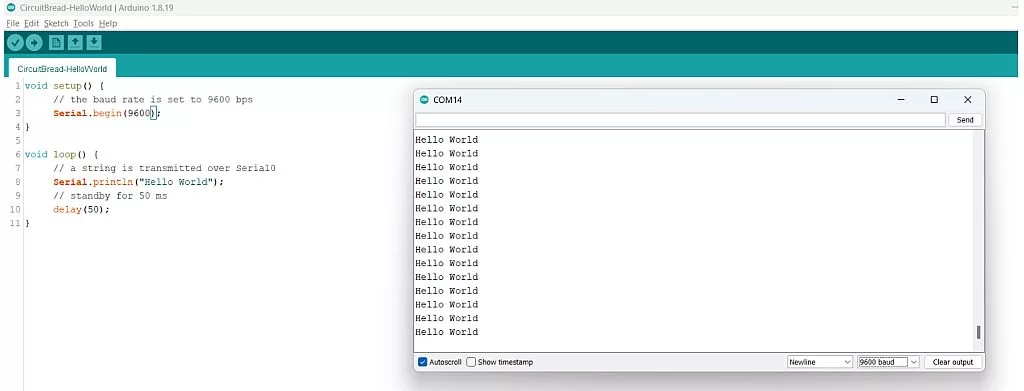Click the Verify sketch checkmark icon
The height and width of the screenshot is (391, 1024).
(x=15, y=43)
